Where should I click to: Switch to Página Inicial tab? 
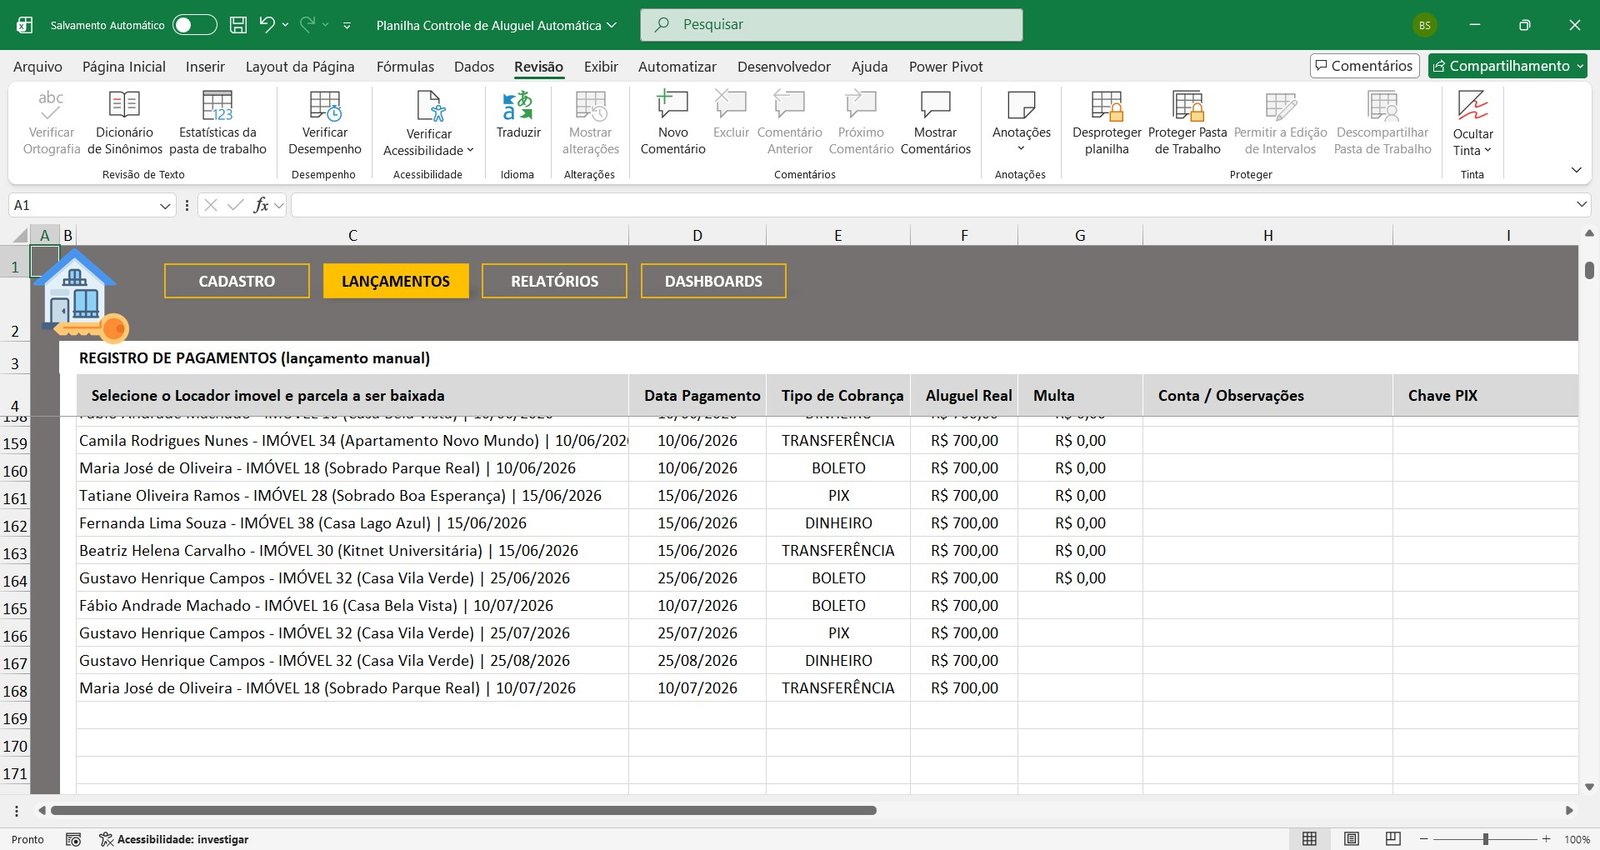[x=124, y=67]
